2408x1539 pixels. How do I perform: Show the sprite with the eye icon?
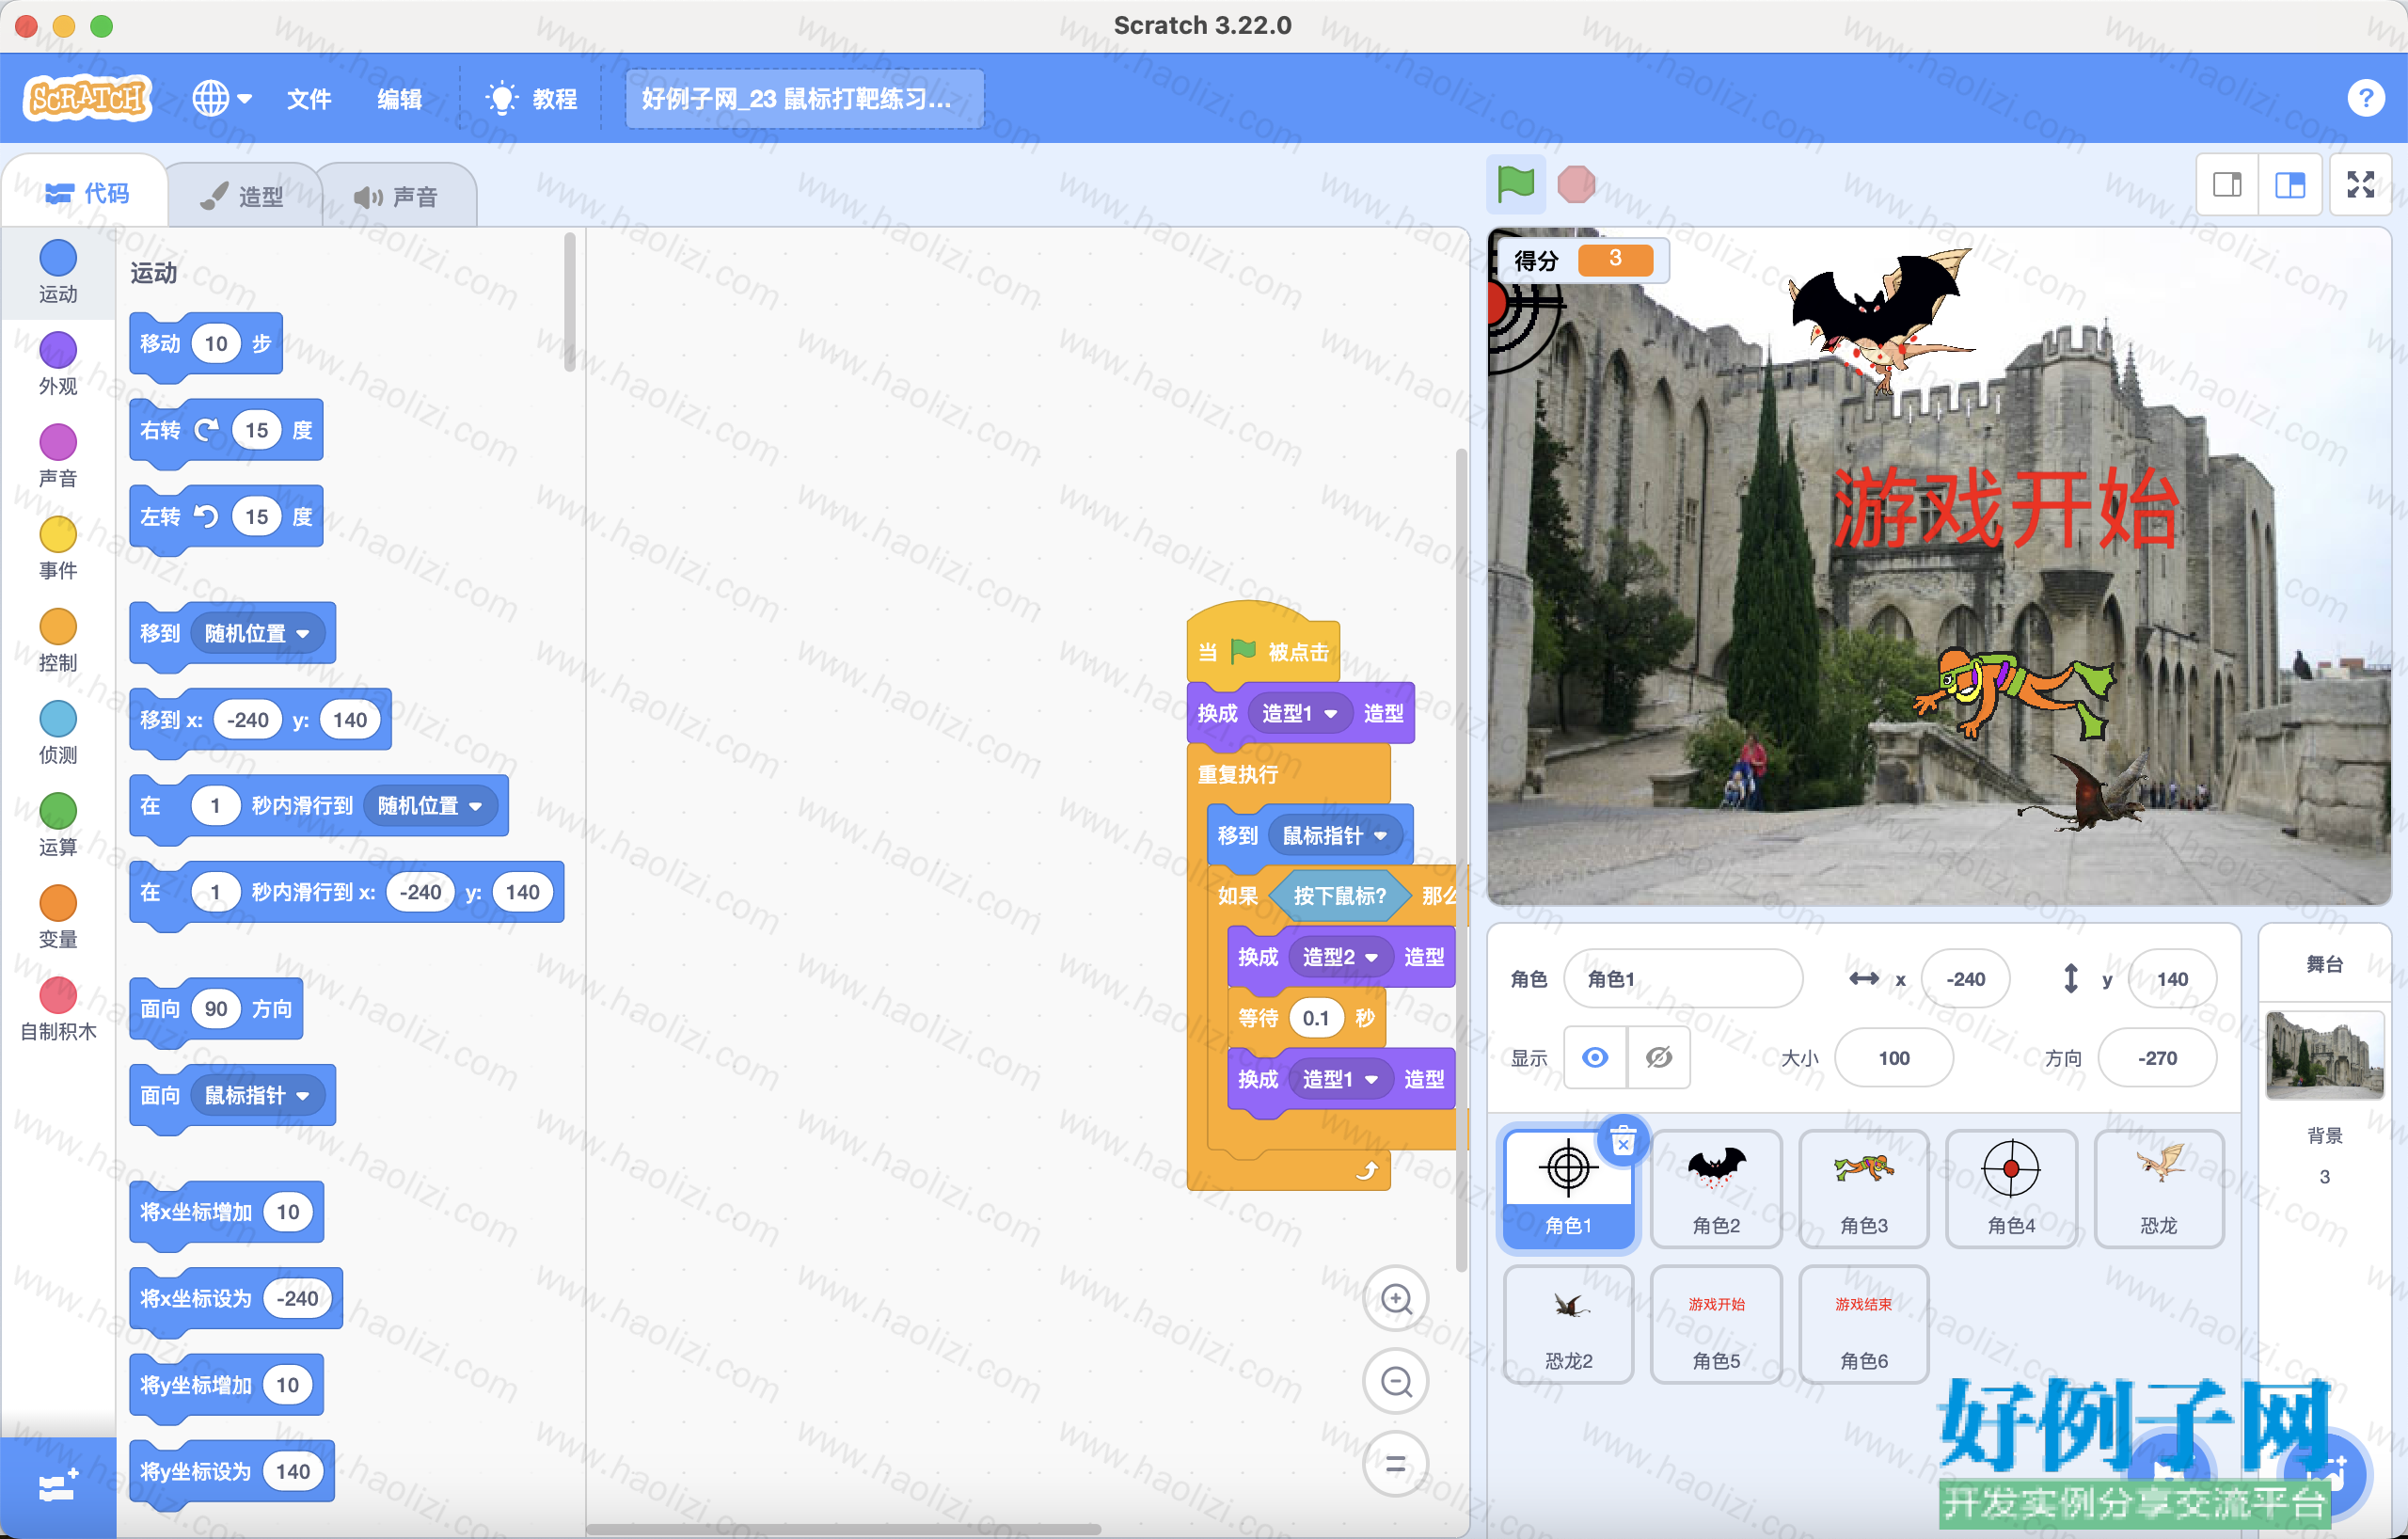tap(1595, 1057)
